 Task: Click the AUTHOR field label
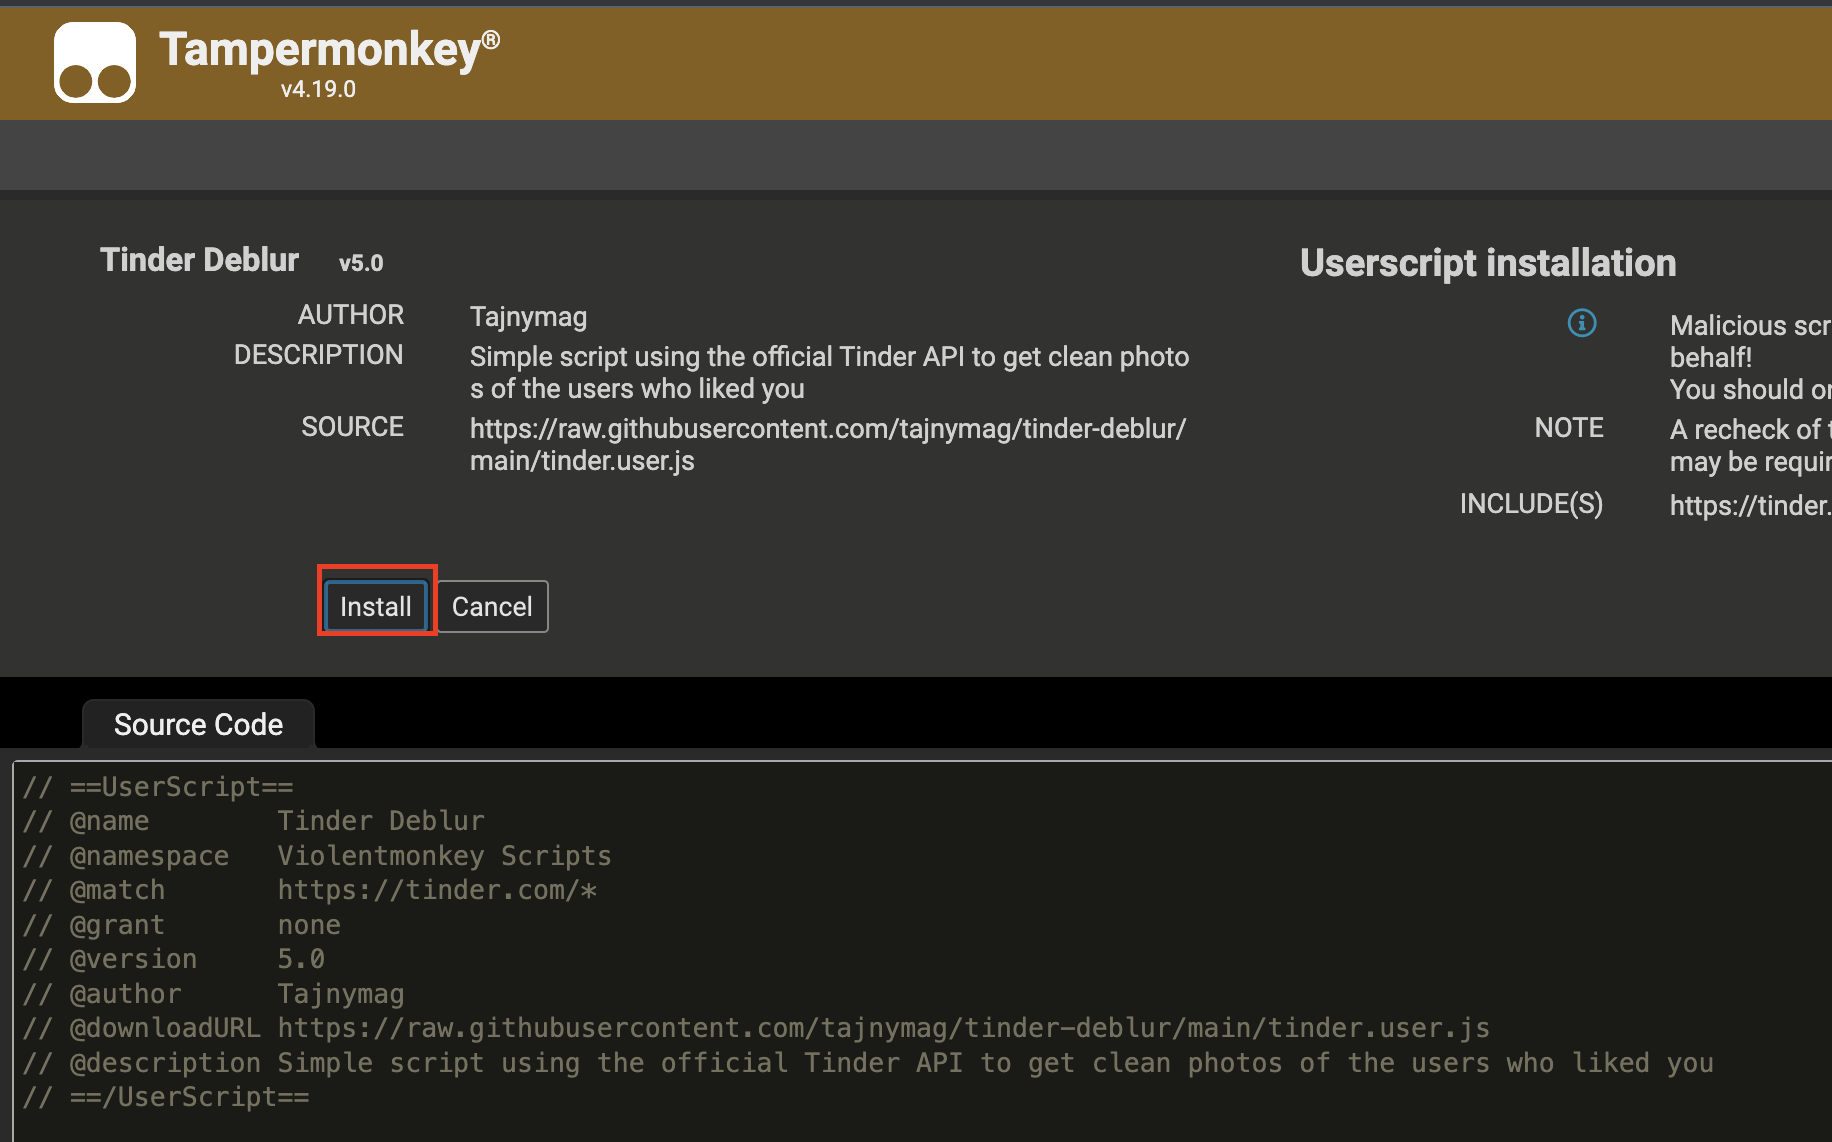(351, 315)
